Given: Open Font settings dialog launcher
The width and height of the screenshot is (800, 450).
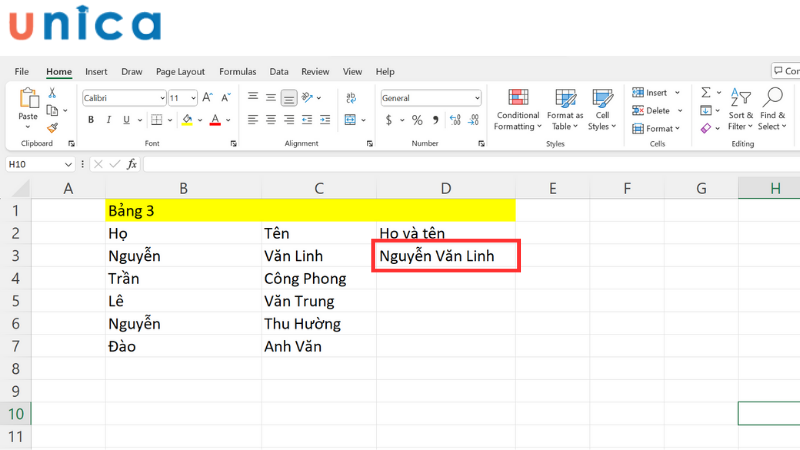Looking at the screenshot, I should (x=234, y=144).
